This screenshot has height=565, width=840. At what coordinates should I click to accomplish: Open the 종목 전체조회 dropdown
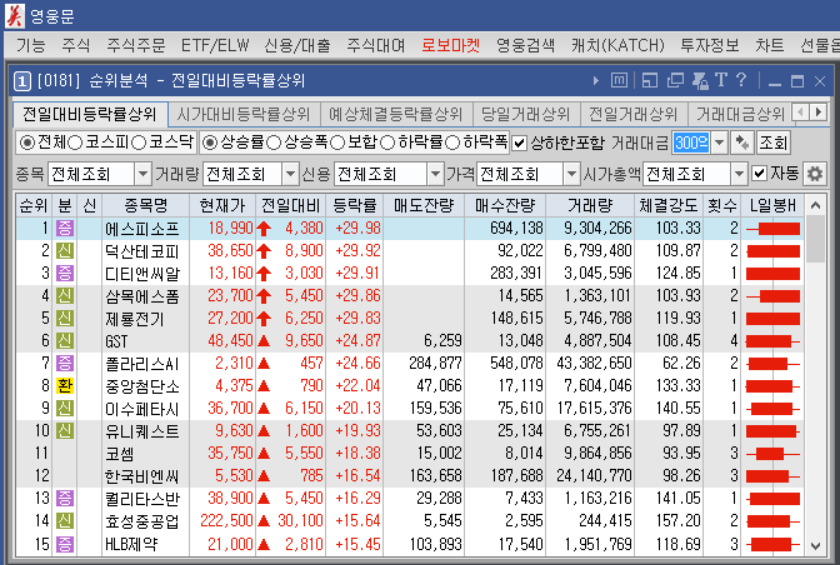click(x=142, y=174)
